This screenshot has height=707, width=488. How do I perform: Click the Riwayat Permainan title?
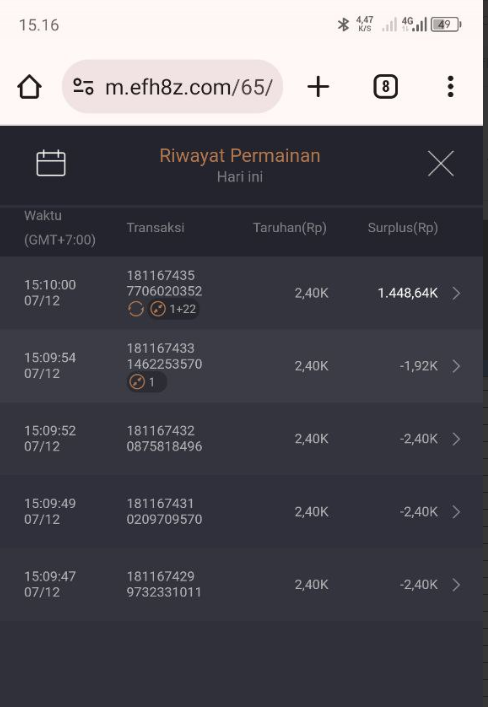pos(240,156)
